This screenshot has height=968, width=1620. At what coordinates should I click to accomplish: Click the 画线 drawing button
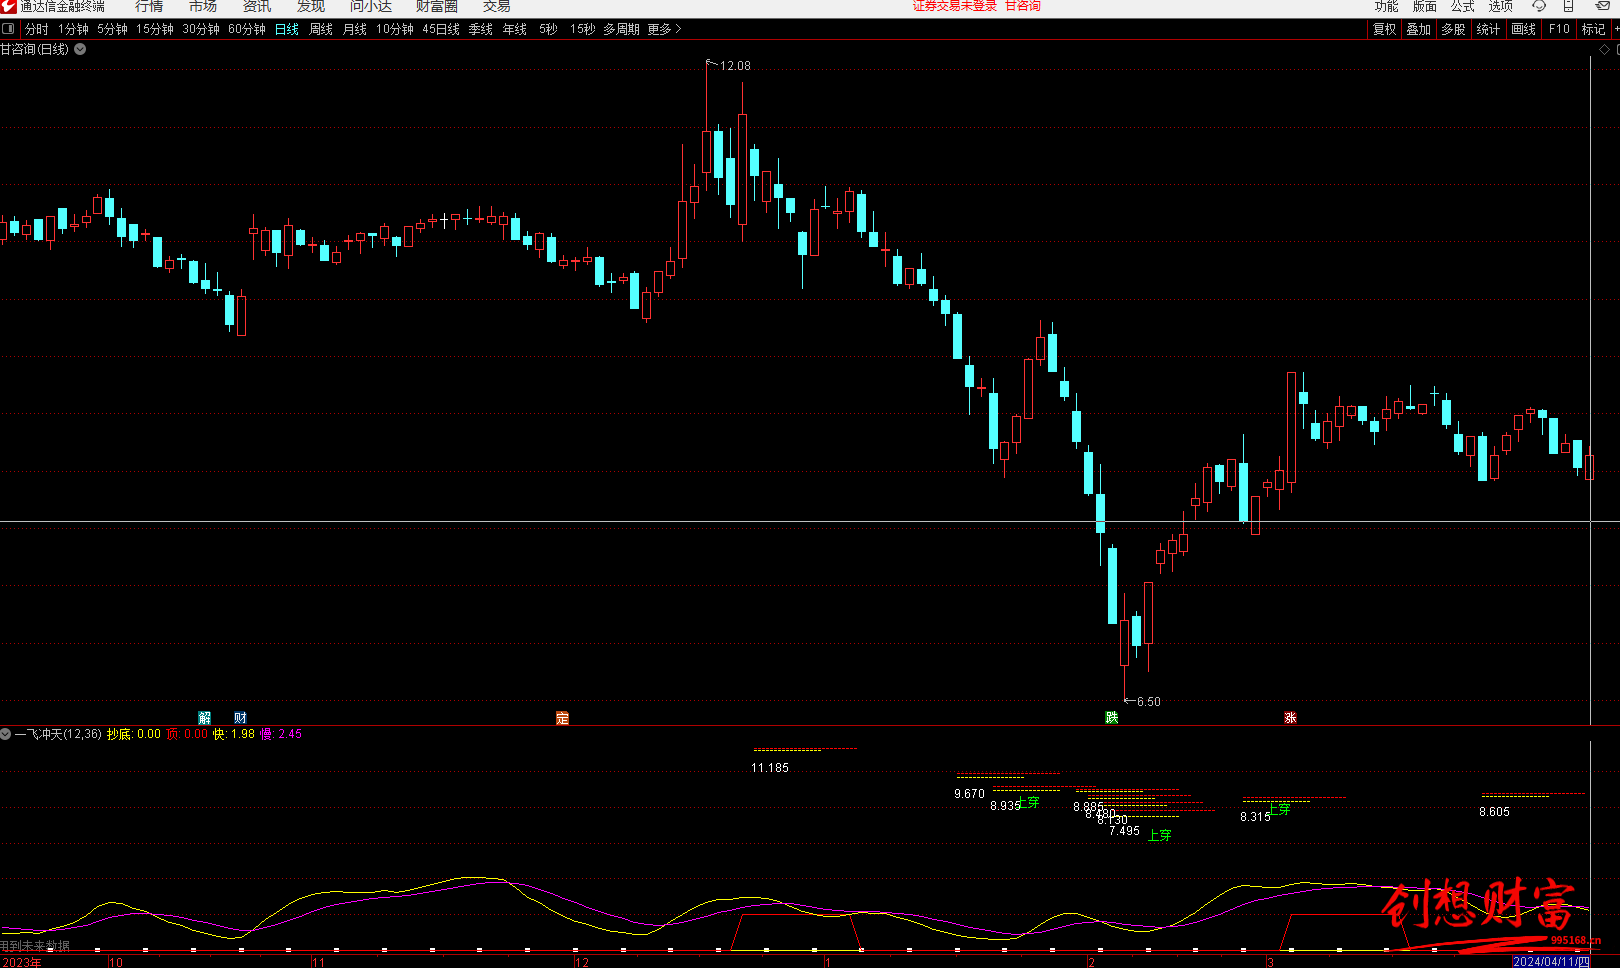(x=1523, y=29)
